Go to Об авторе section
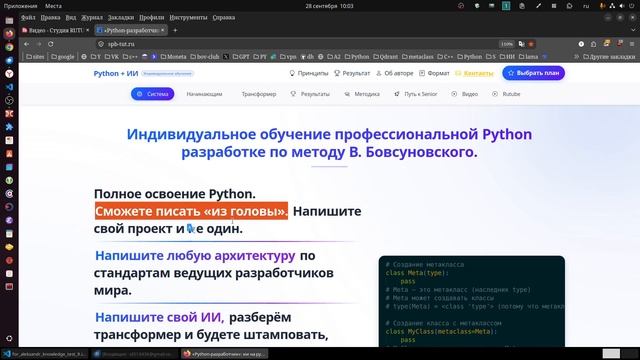The image size is (640, 360). 394,73
